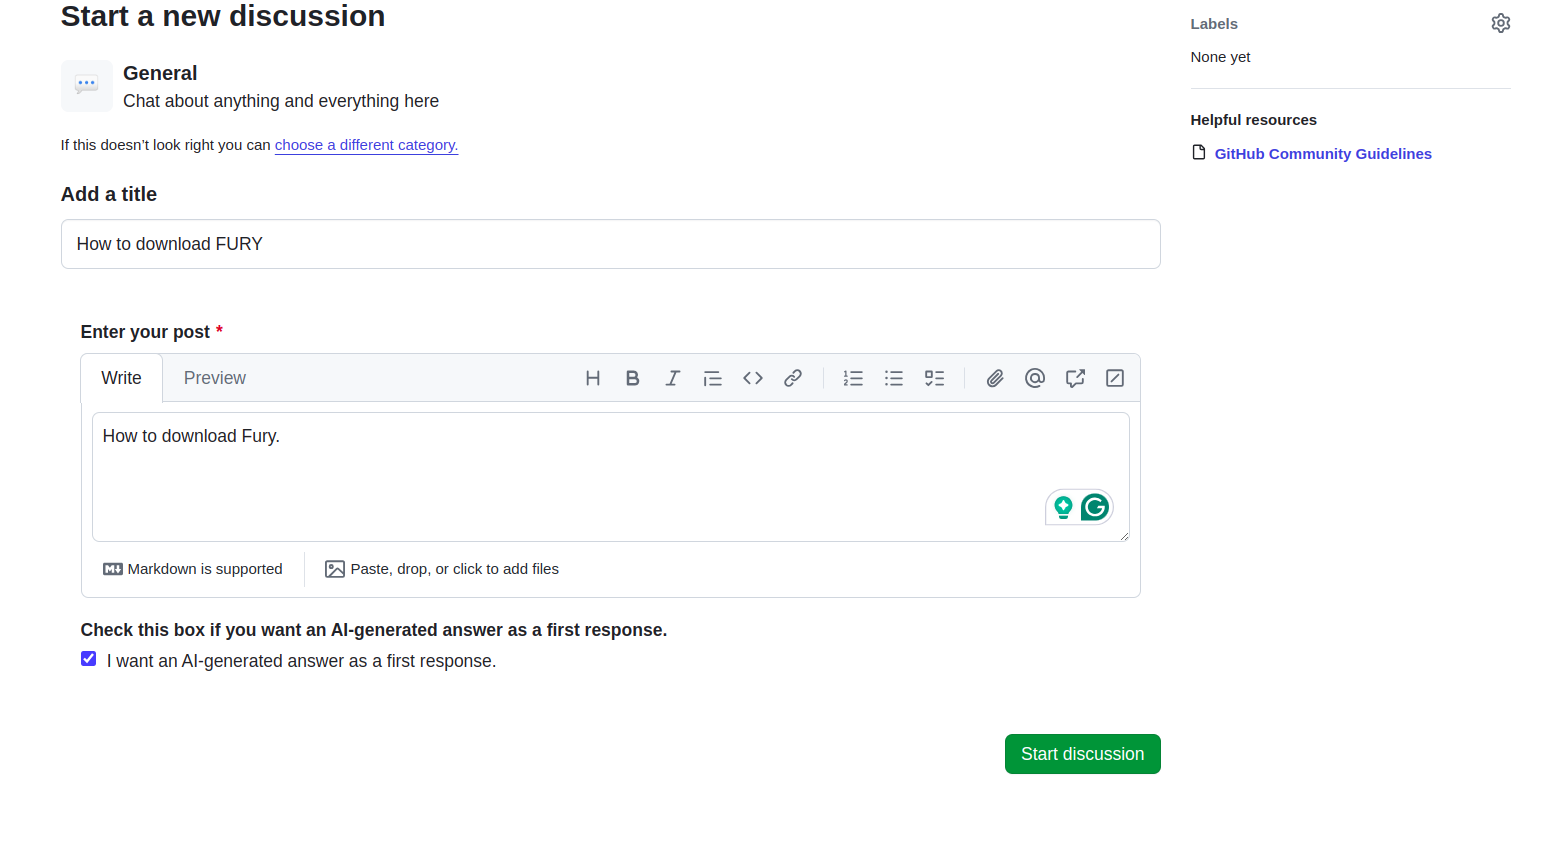This screenshot has height=859, width=1566.
Task: Uncheck the AI-generated answer checkbox
Action: pyautogui.click(x=89, y=659)
